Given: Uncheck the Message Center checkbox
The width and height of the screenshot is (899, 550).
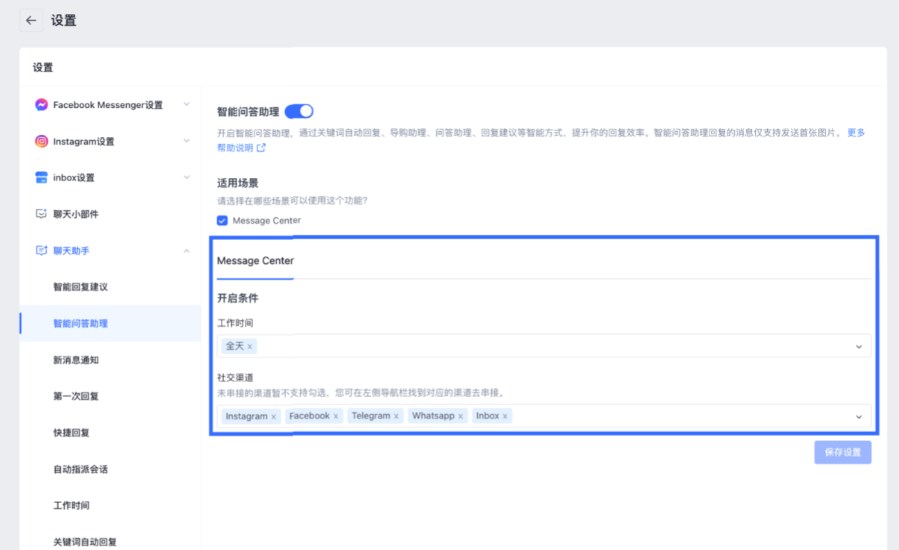Looking at the screenshot, I should pyautogui.click(x=222, y=220).
